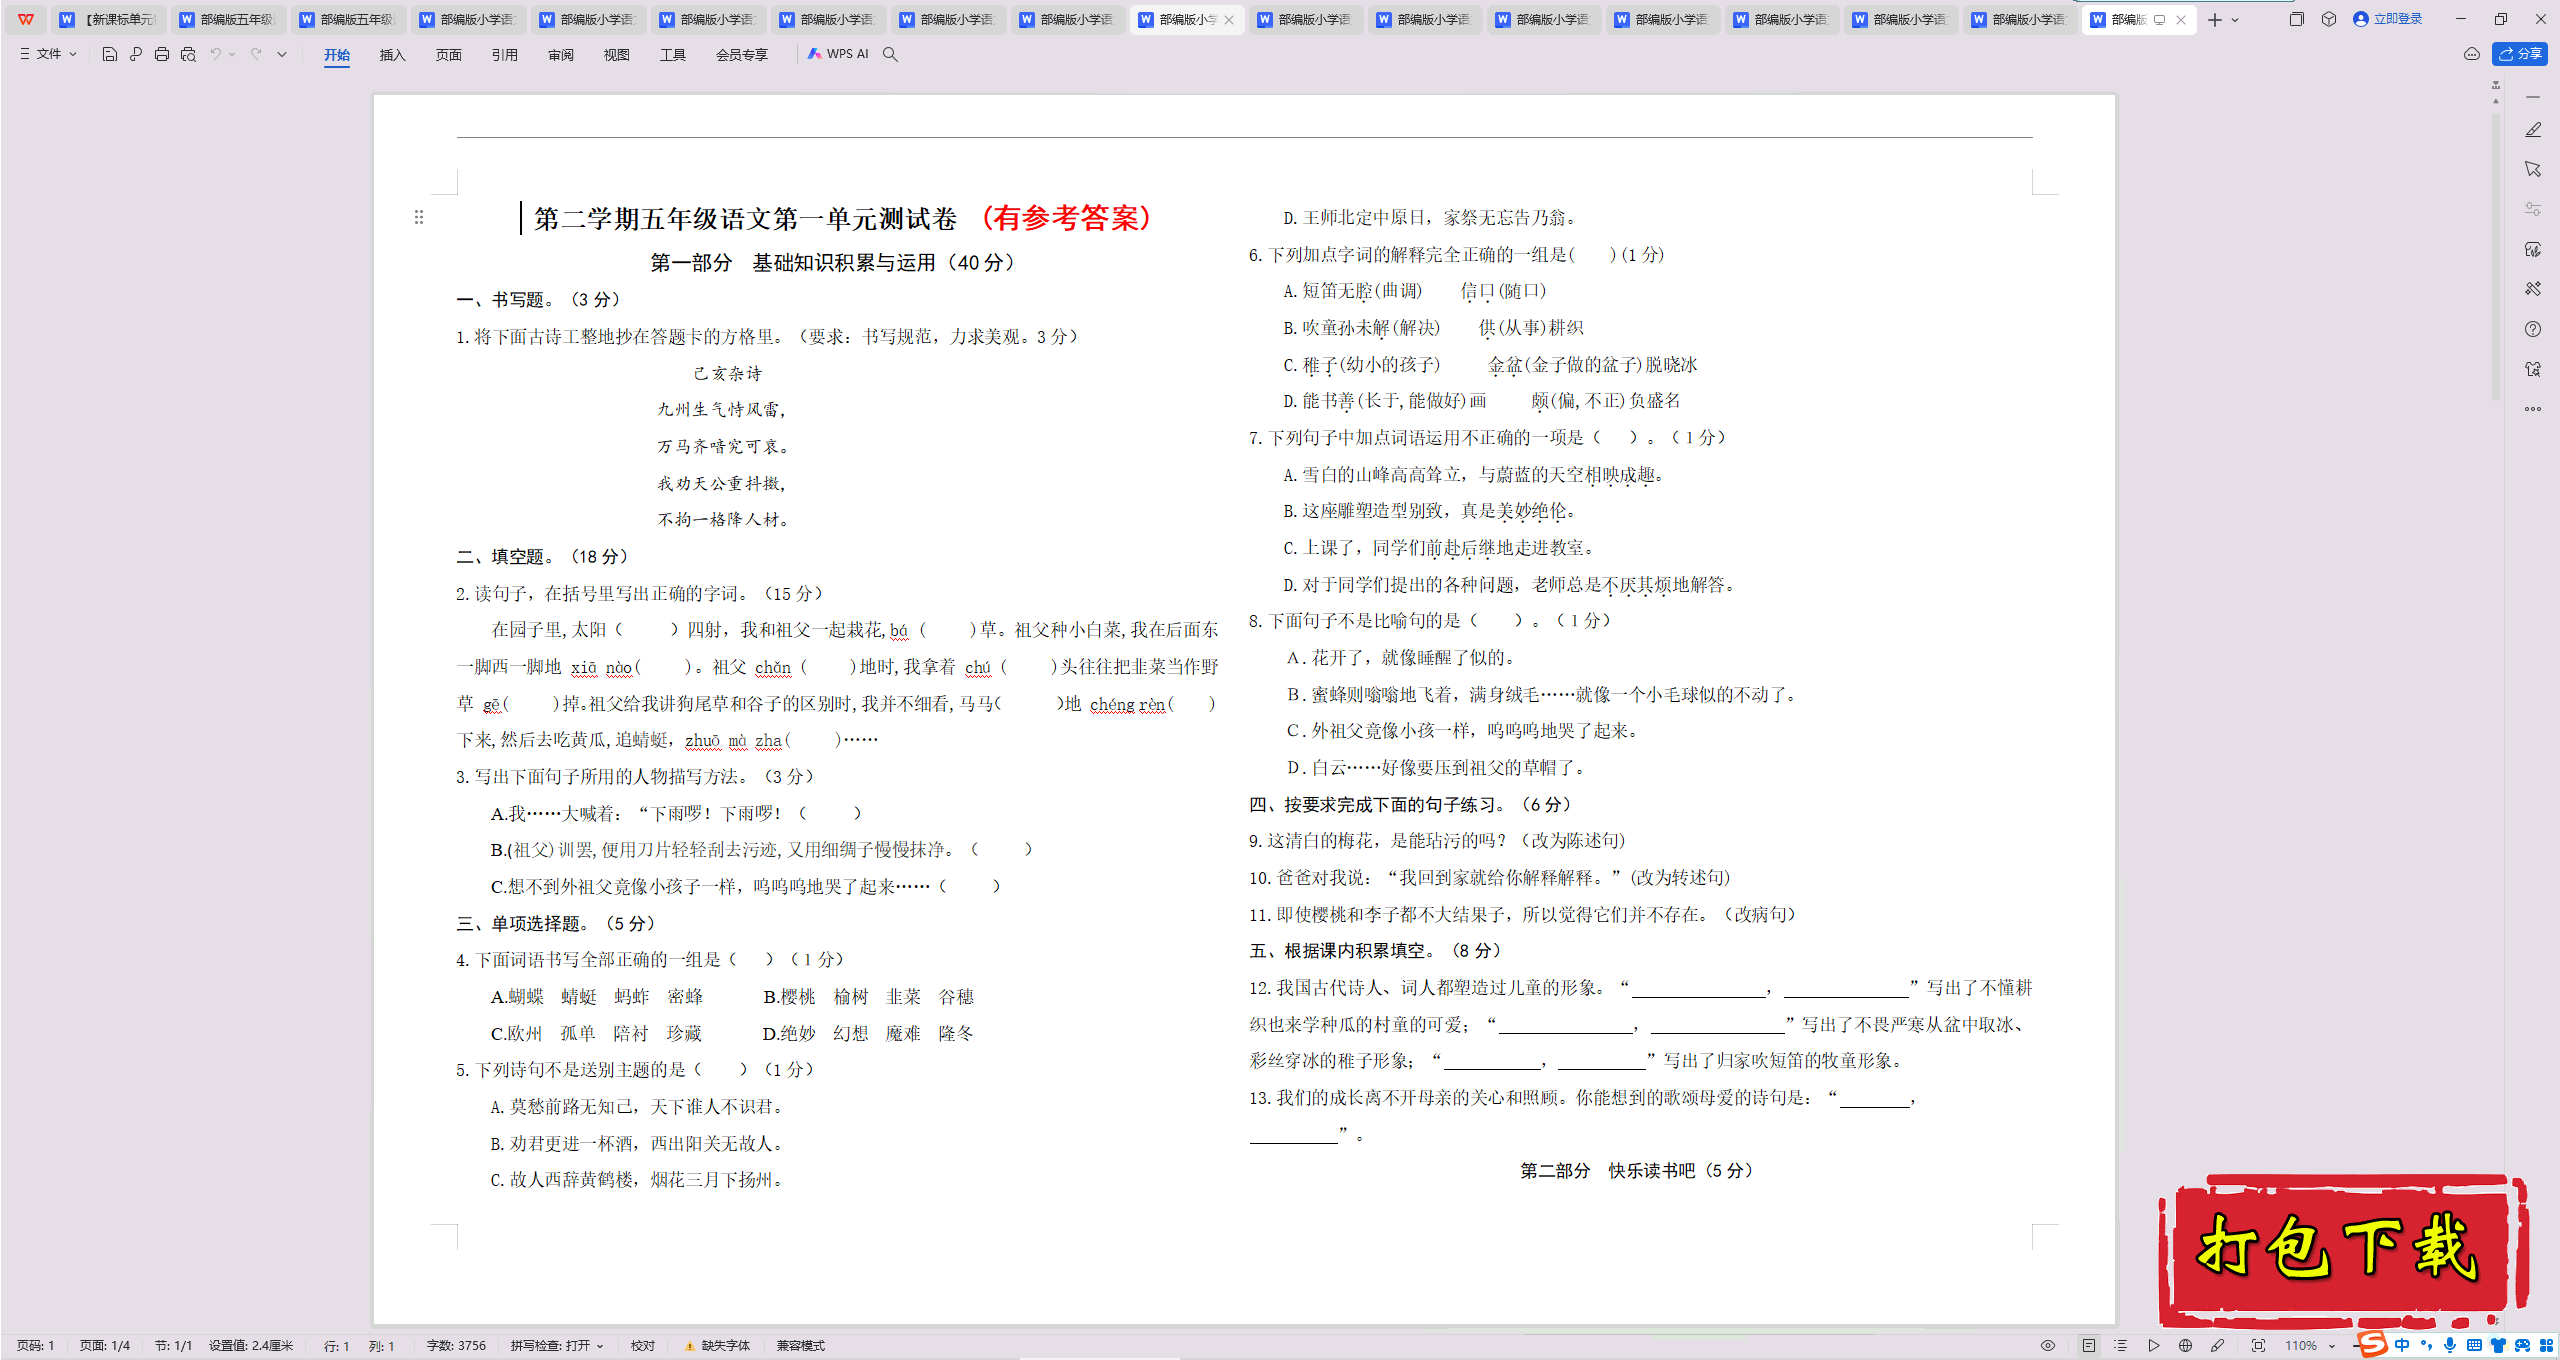This screenshot has width=2560, height=1360.
Task: Click the paragraph drag handle beside the title
Action: pos(419,217)
